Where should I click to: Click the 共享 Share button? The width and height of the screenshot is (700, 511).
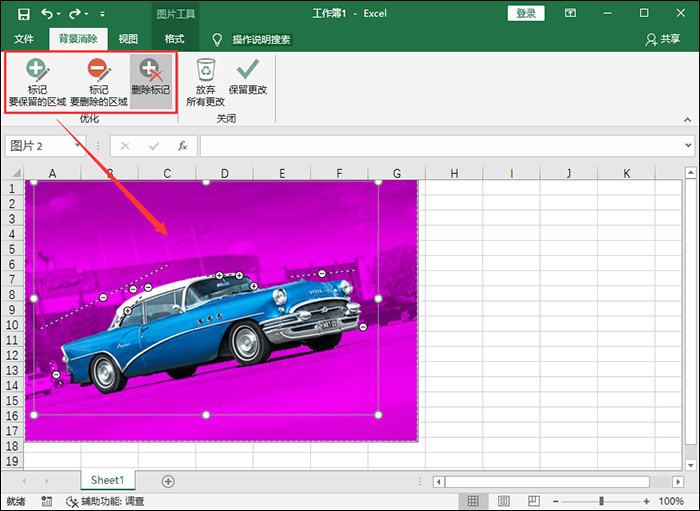click(663, 39)
